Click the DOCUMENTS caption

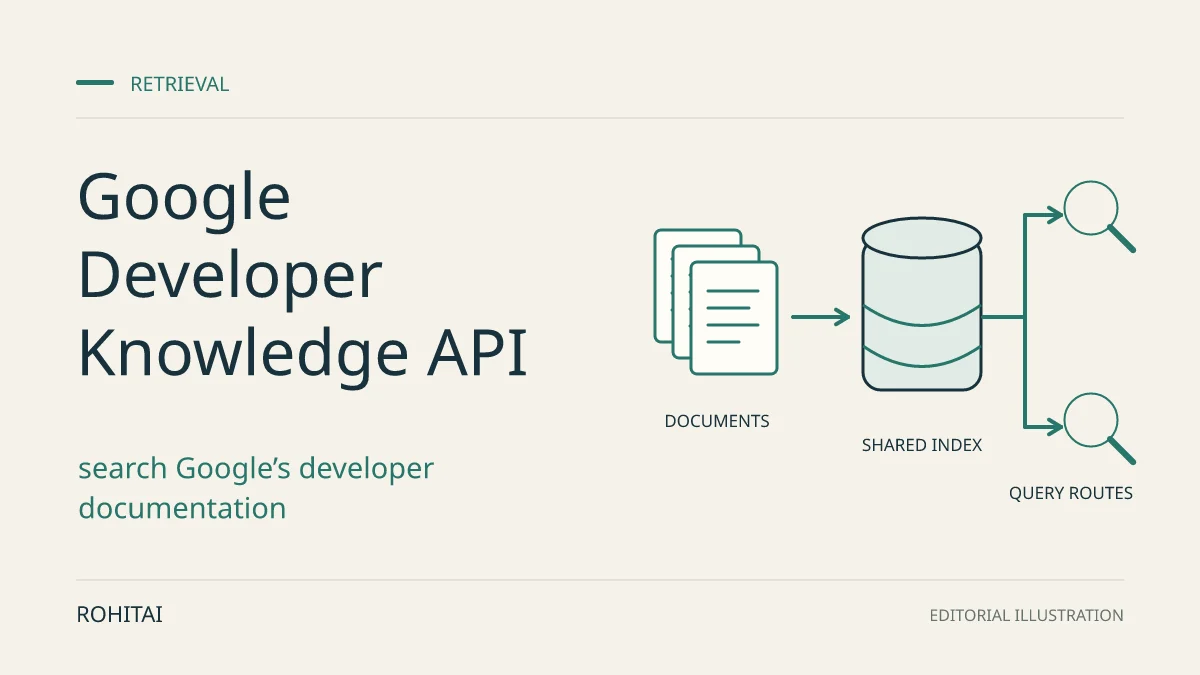coord(717,421)
